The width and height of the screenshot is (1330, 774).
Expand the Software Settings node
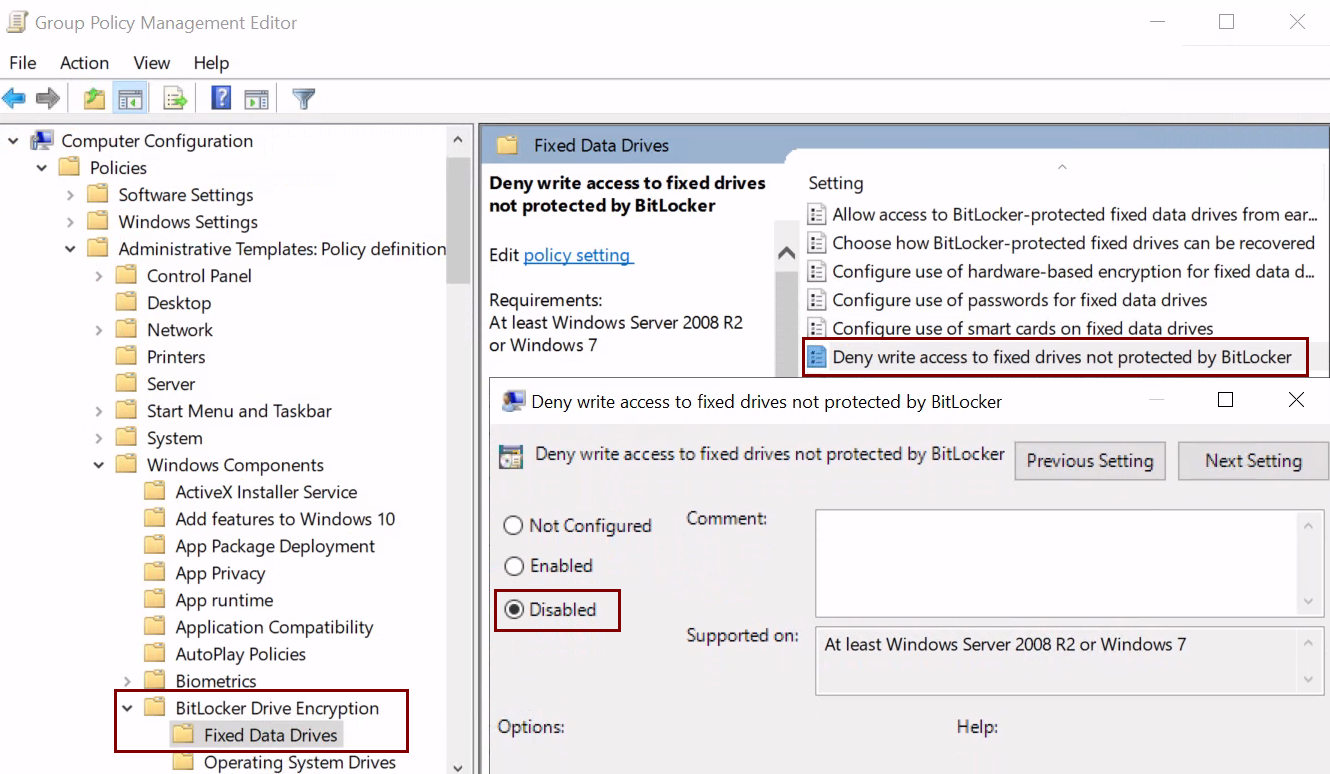click(70, 195)
